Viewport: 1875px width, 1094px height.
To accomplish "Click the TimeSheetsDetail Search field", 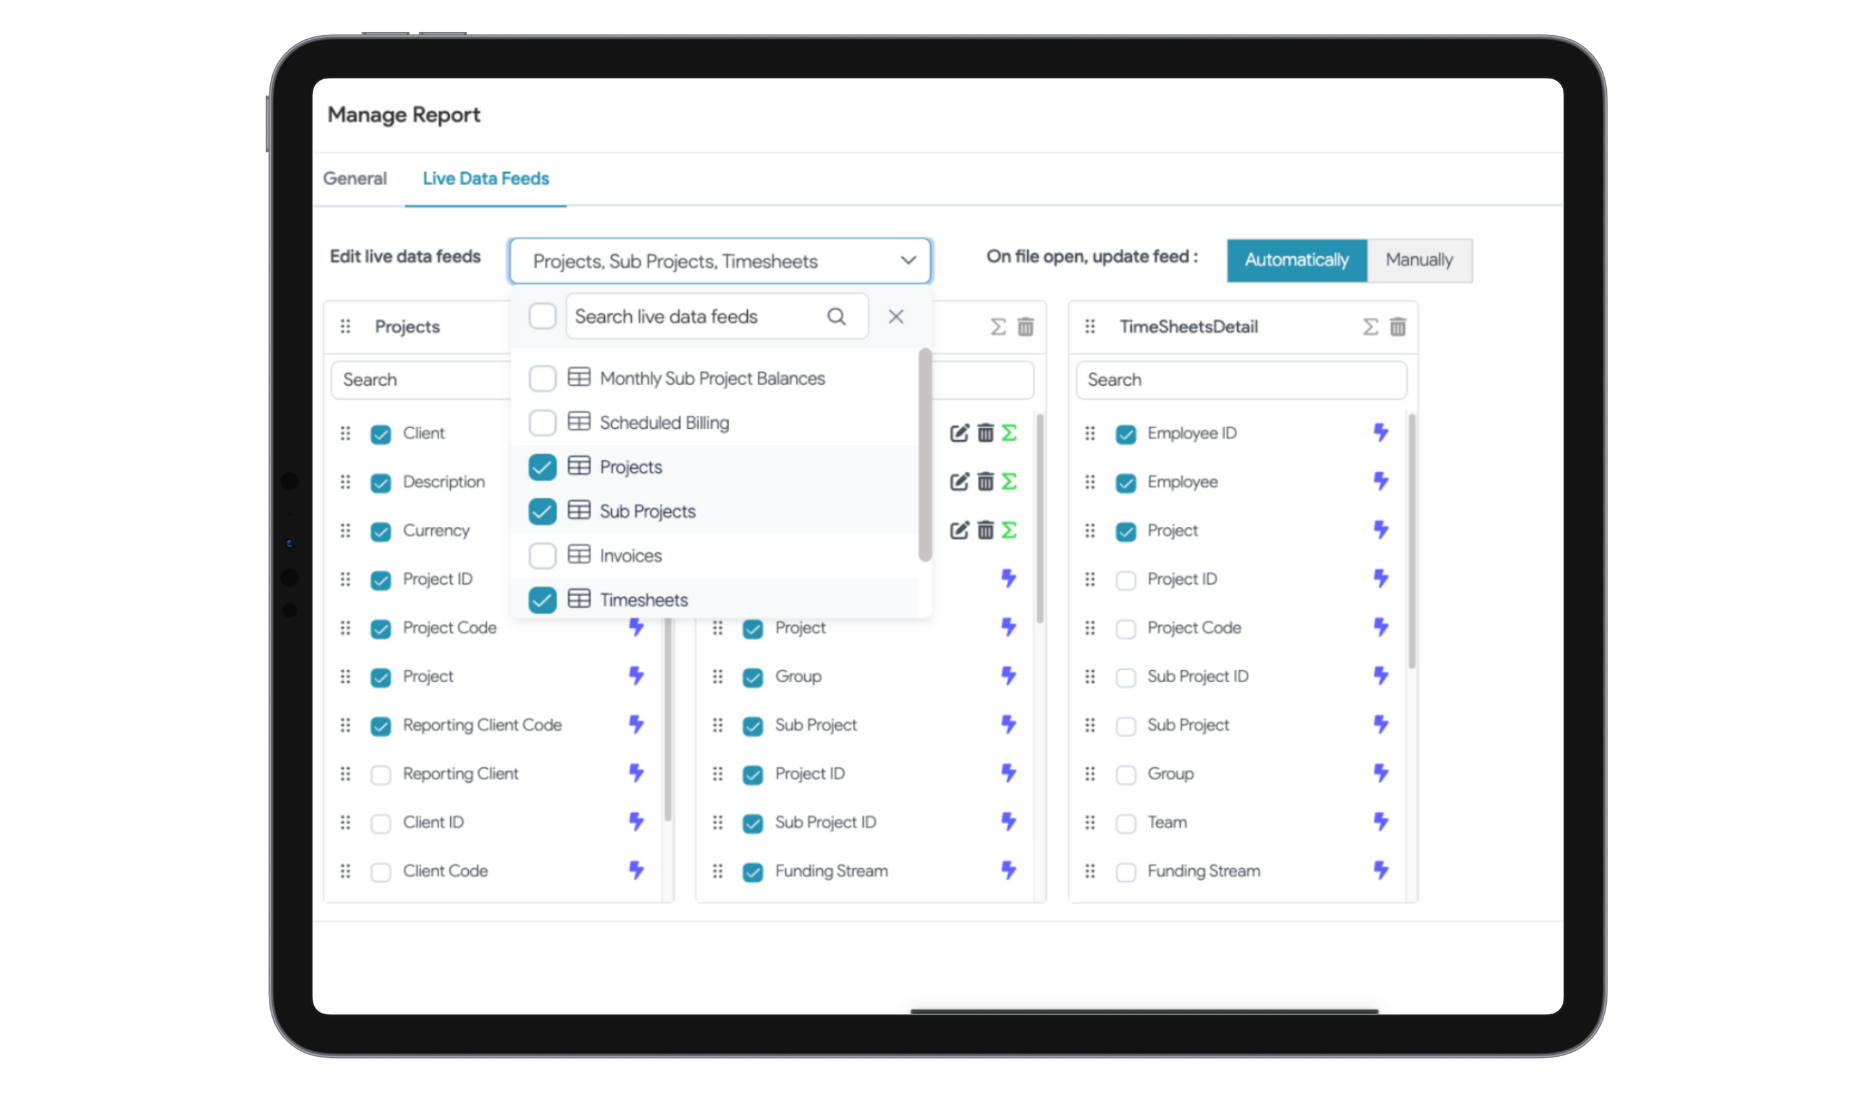I will tap(1241, 380).
